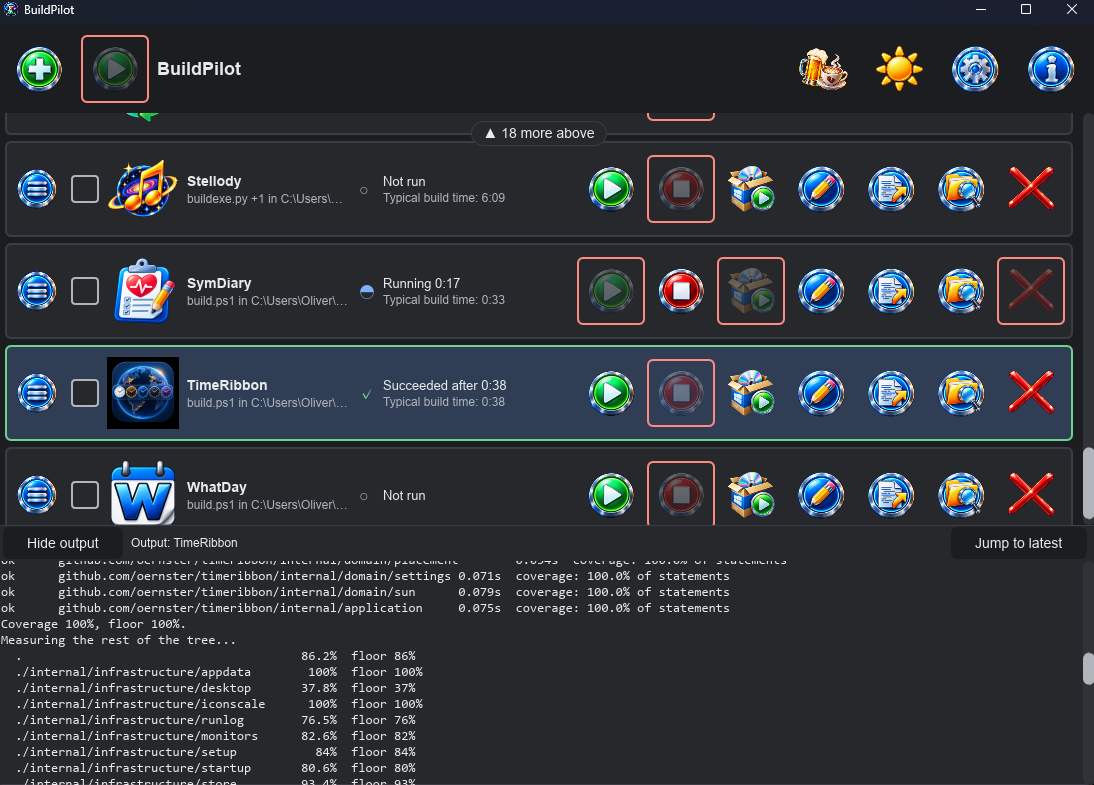Click SymDiary's dimmed red X delete icon

(1031, 291)
